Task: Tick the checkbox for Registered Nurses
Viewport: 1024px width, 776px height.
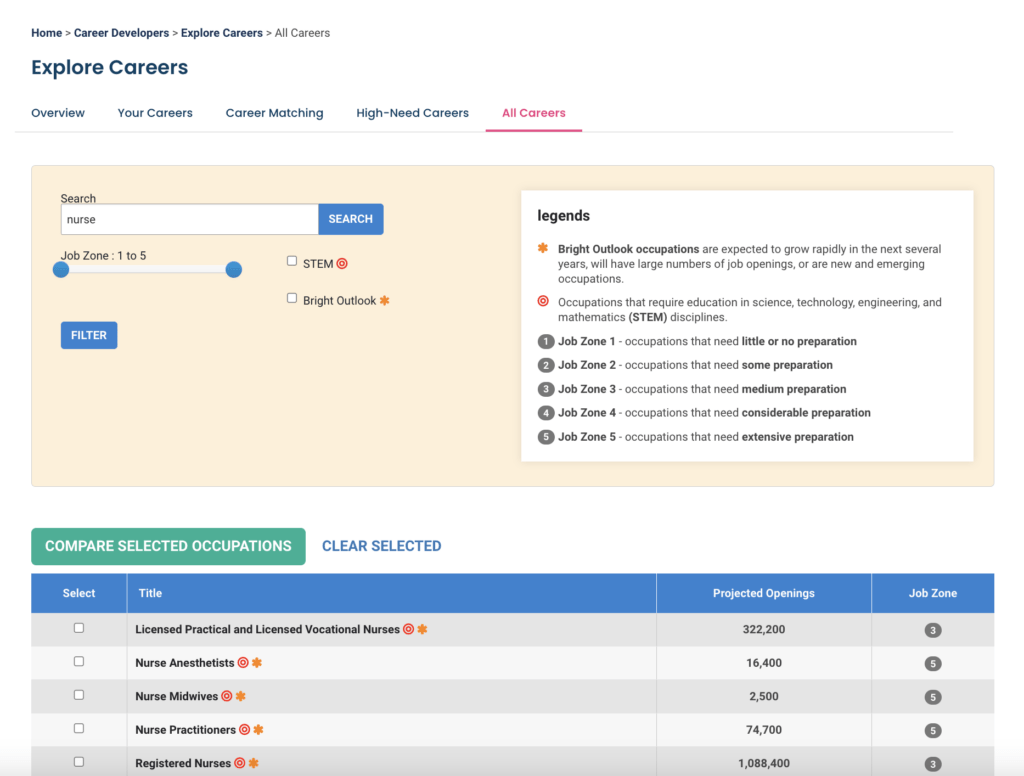Action: coord(79,762)
